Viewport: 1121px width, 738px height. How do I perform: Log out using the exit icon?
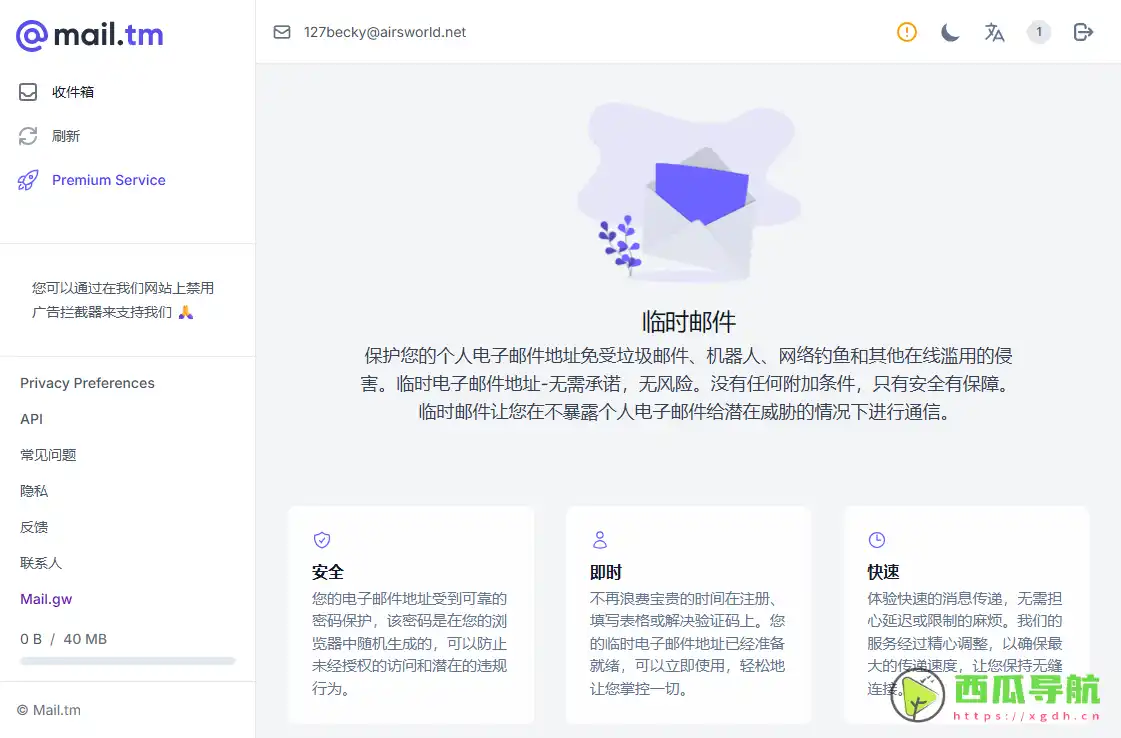click(x=1083, y=32)
